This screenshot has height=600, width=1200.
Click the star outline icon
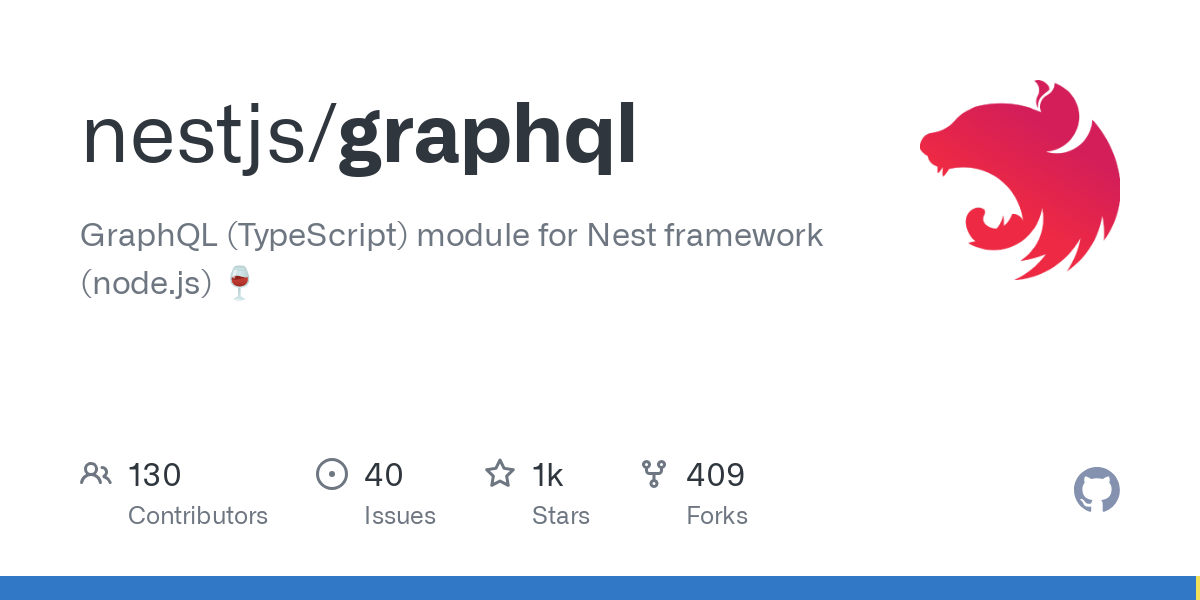[x=500, y=473]
